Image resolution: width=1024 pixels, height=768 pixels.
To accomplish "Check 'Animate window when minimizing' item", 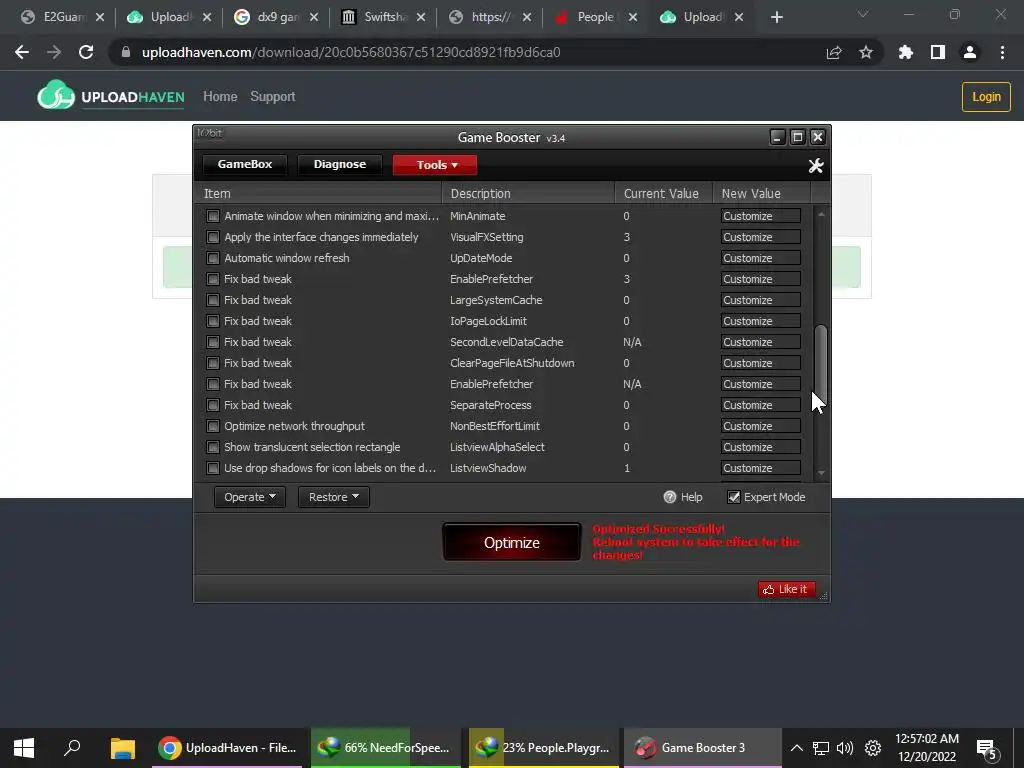I will pyautogui.click(x=212, y=216).
